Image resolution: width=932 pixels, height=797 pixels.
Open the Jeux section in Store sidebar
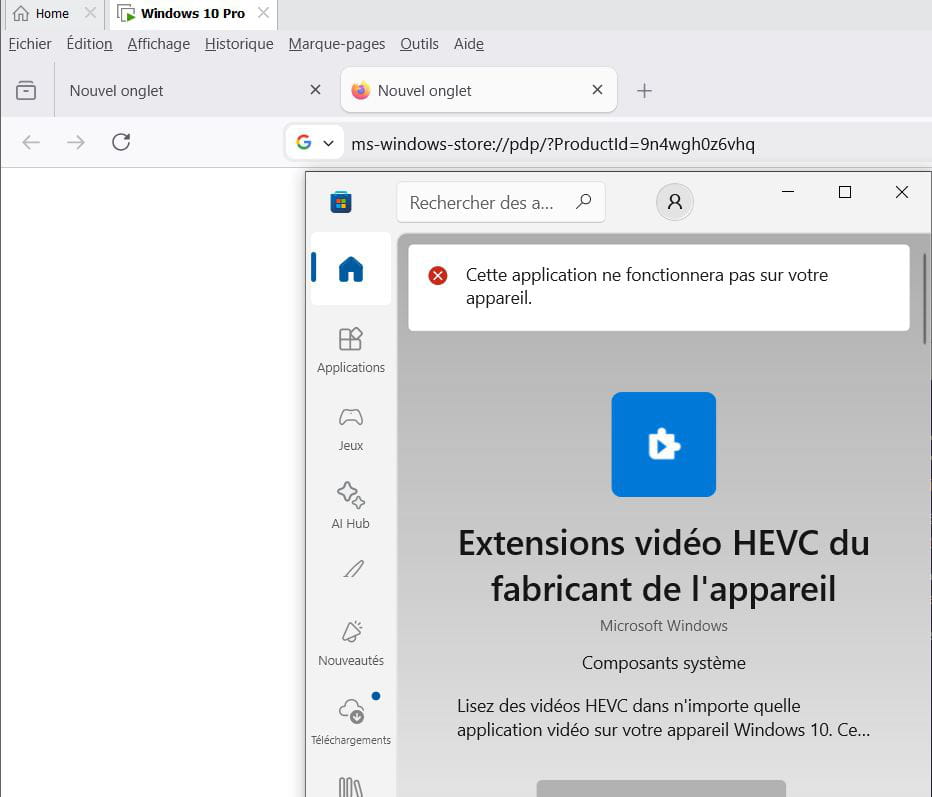coord(351,430)
